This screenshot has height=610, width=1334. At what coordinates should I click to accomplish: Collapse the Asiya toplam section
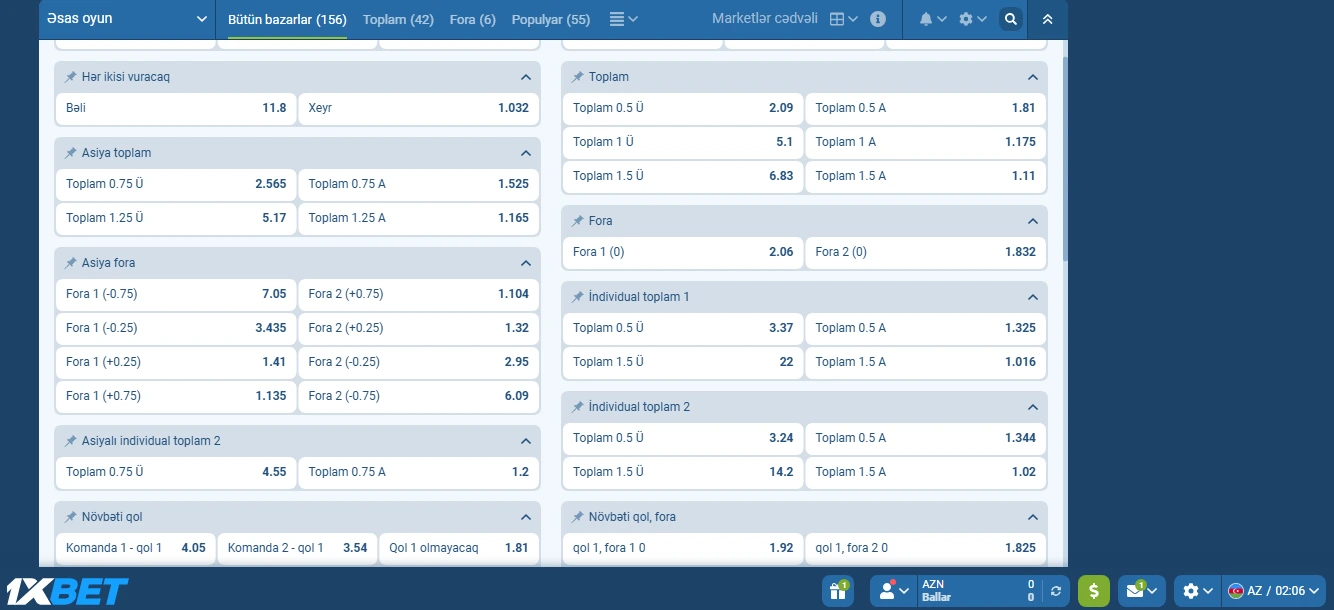tap(526, 153)
